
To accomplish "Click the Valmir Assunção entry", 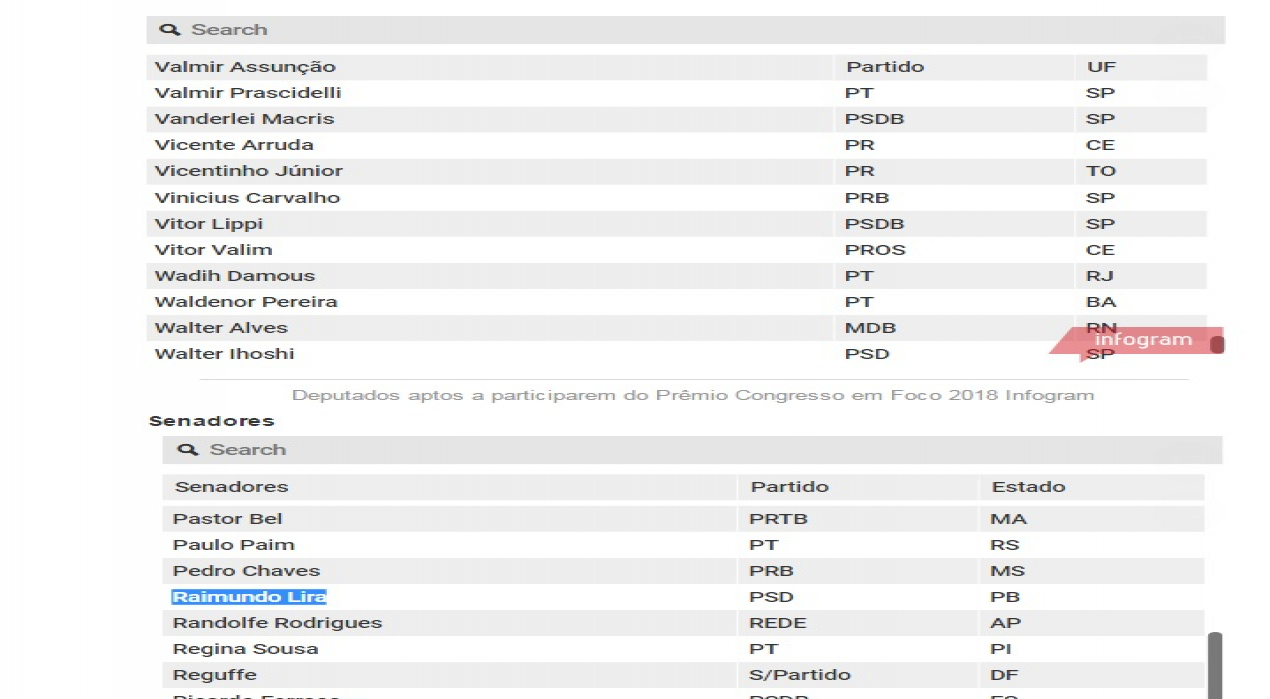I will point(245,67).
